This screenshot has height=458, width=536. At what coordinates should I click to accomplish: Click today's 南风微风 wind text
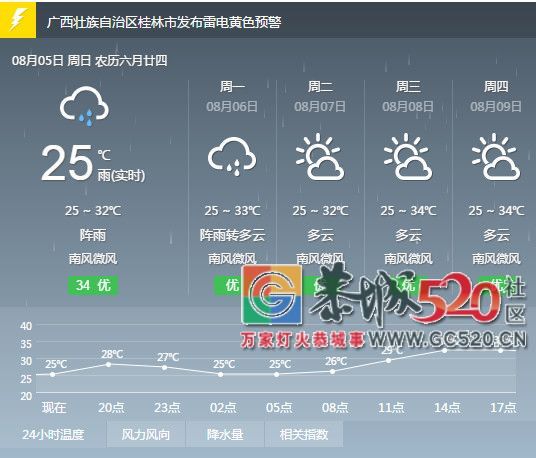(93, 258)
